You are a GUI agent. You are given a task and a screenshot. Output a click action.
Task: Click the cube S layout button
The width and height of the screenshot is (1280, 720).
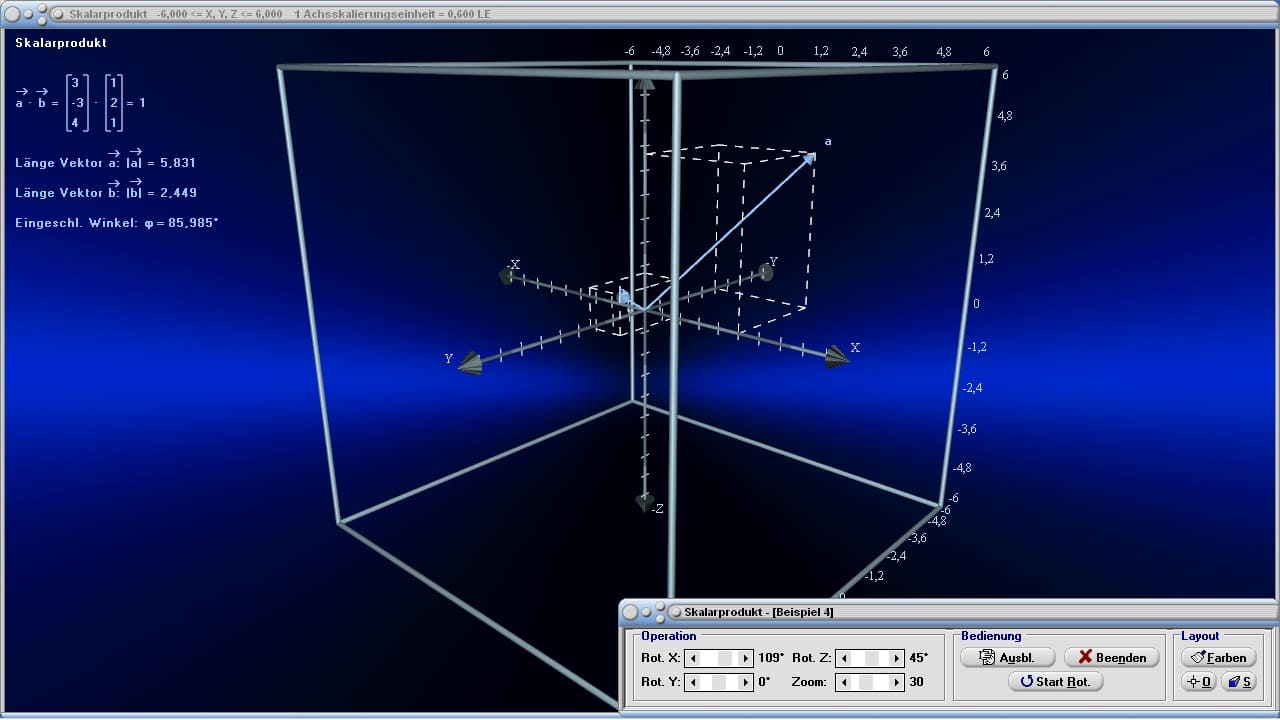coord(1239,682)
